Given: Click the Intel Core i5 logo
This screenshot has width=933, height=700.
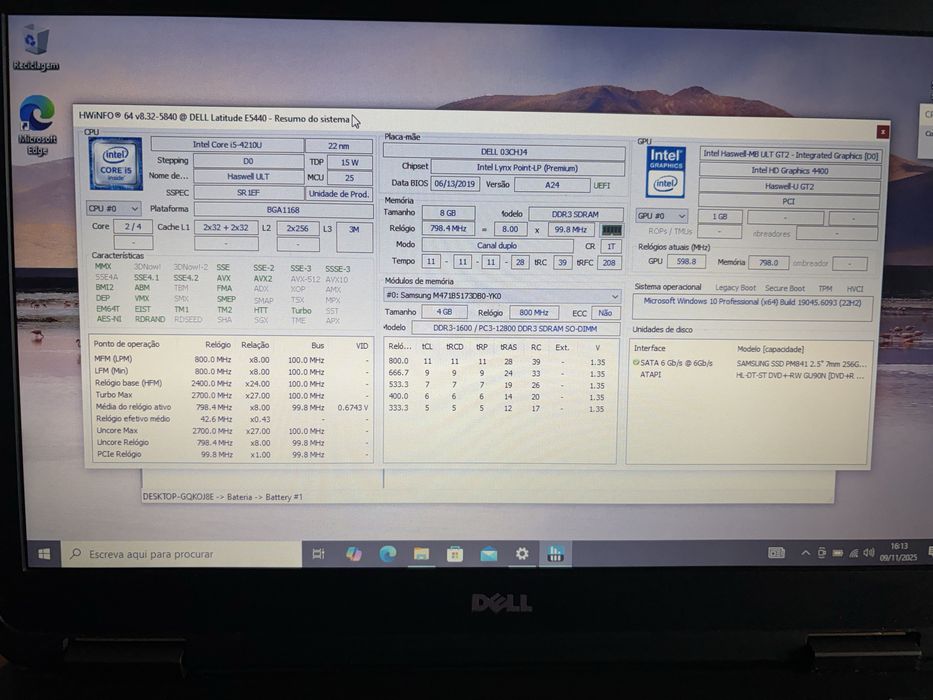Looking at the screenshot, I should [115, 163].
